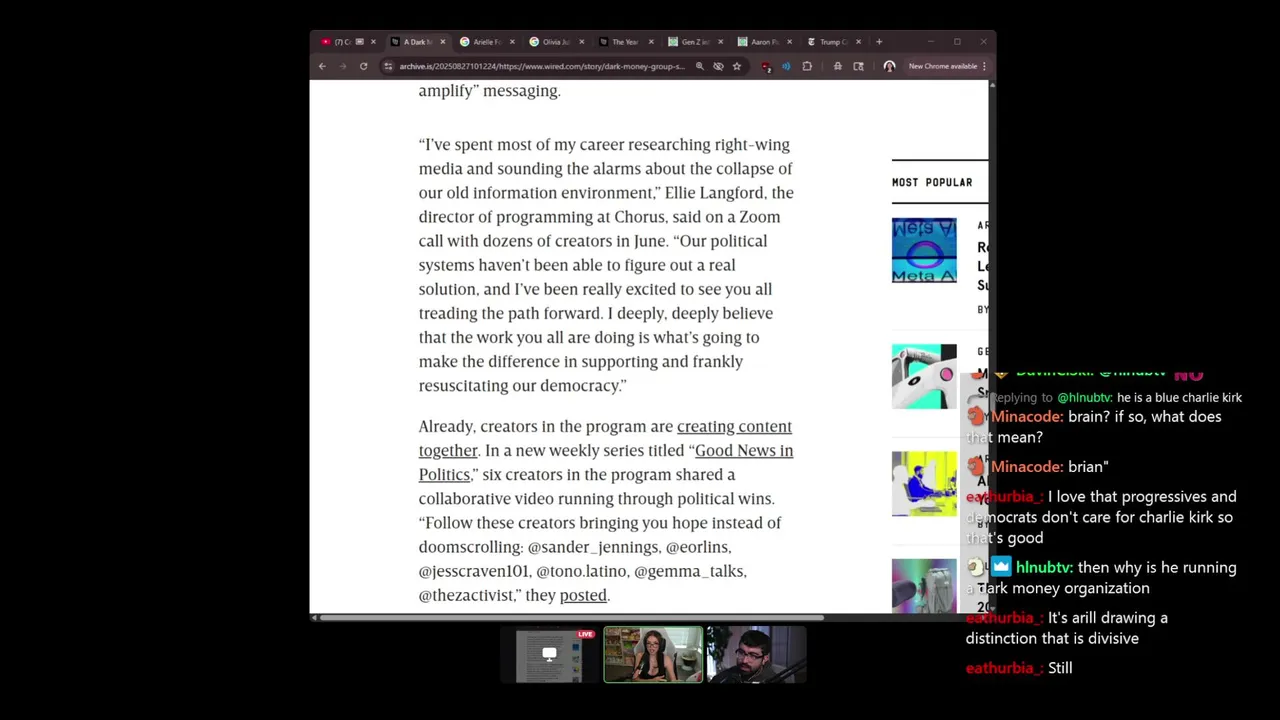Open a new browser tab
Viewport: 1280px width, 720px height.
[x=879, y=42]
